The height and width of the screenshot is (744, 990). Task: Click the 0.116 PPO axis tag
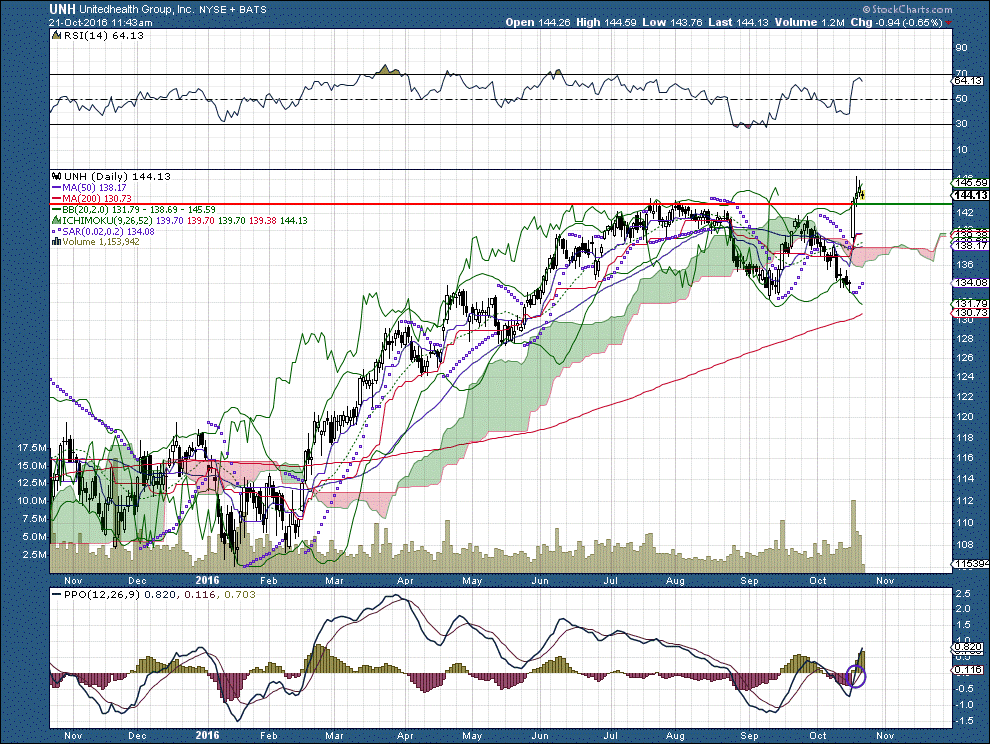pos(969,669)
